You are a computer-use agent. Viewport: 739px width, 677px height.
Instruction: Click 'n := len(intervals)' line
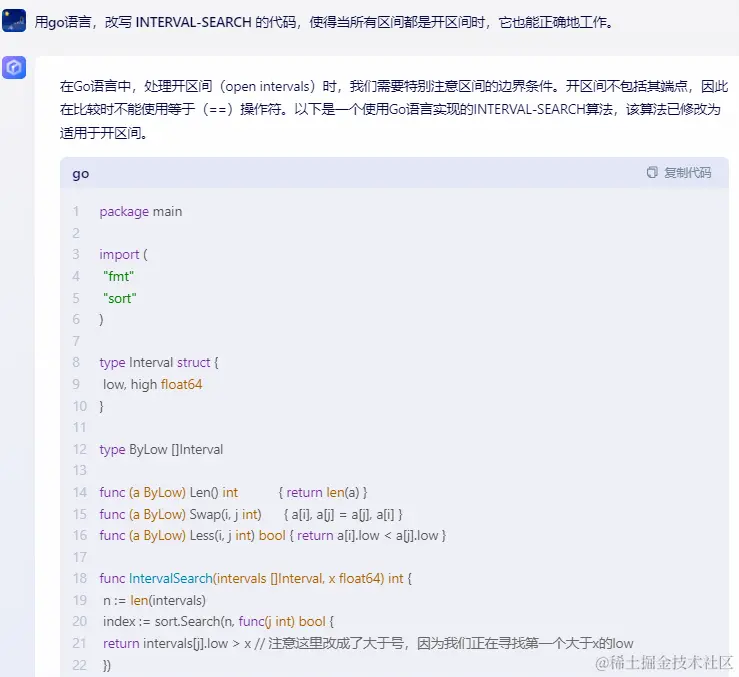[x=155, y=601]
